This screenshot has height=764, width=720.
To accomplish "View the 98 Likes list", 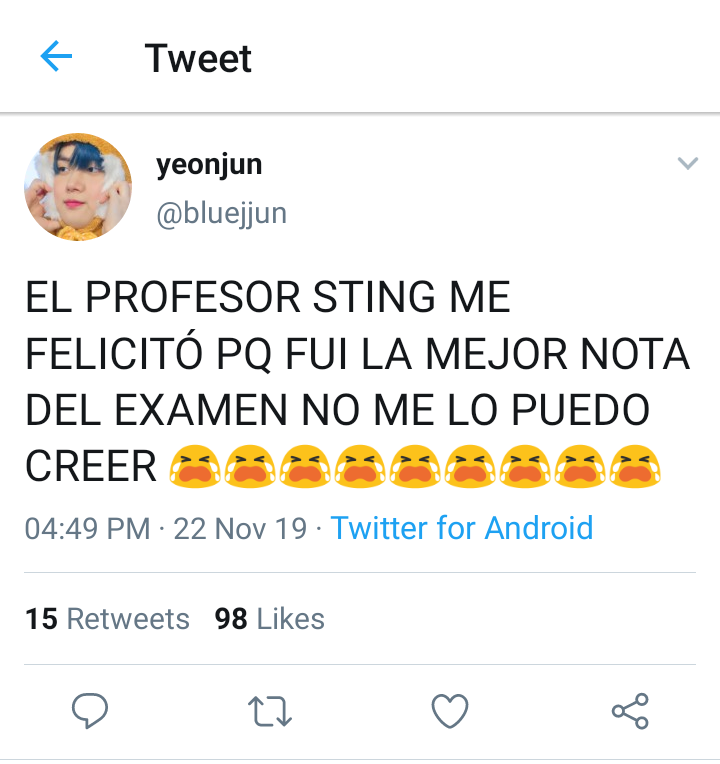I will [269, 619].
